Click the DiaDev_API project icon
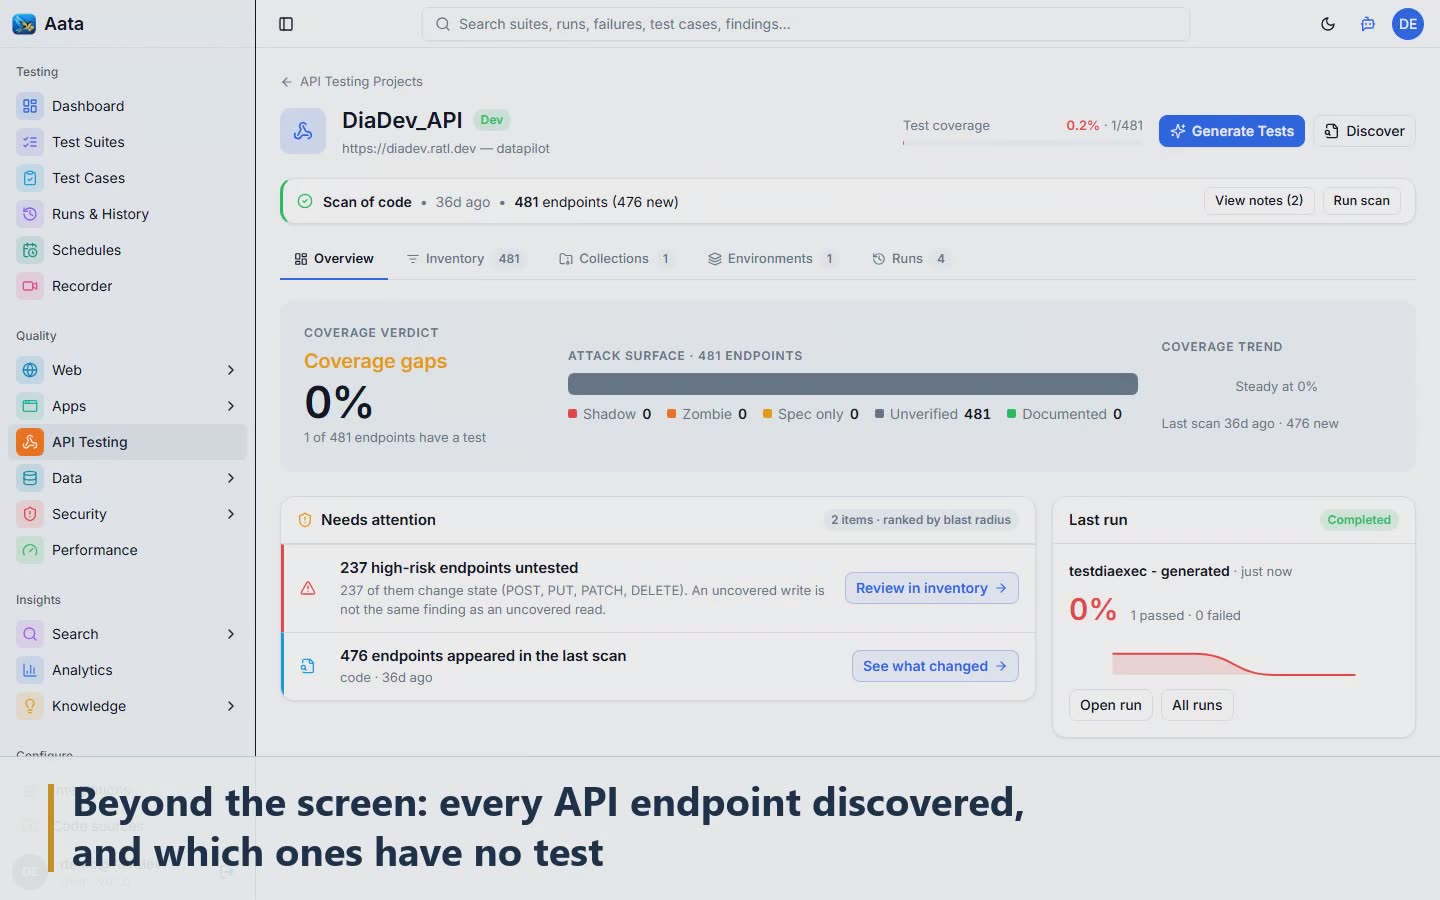 pos(303,131)
